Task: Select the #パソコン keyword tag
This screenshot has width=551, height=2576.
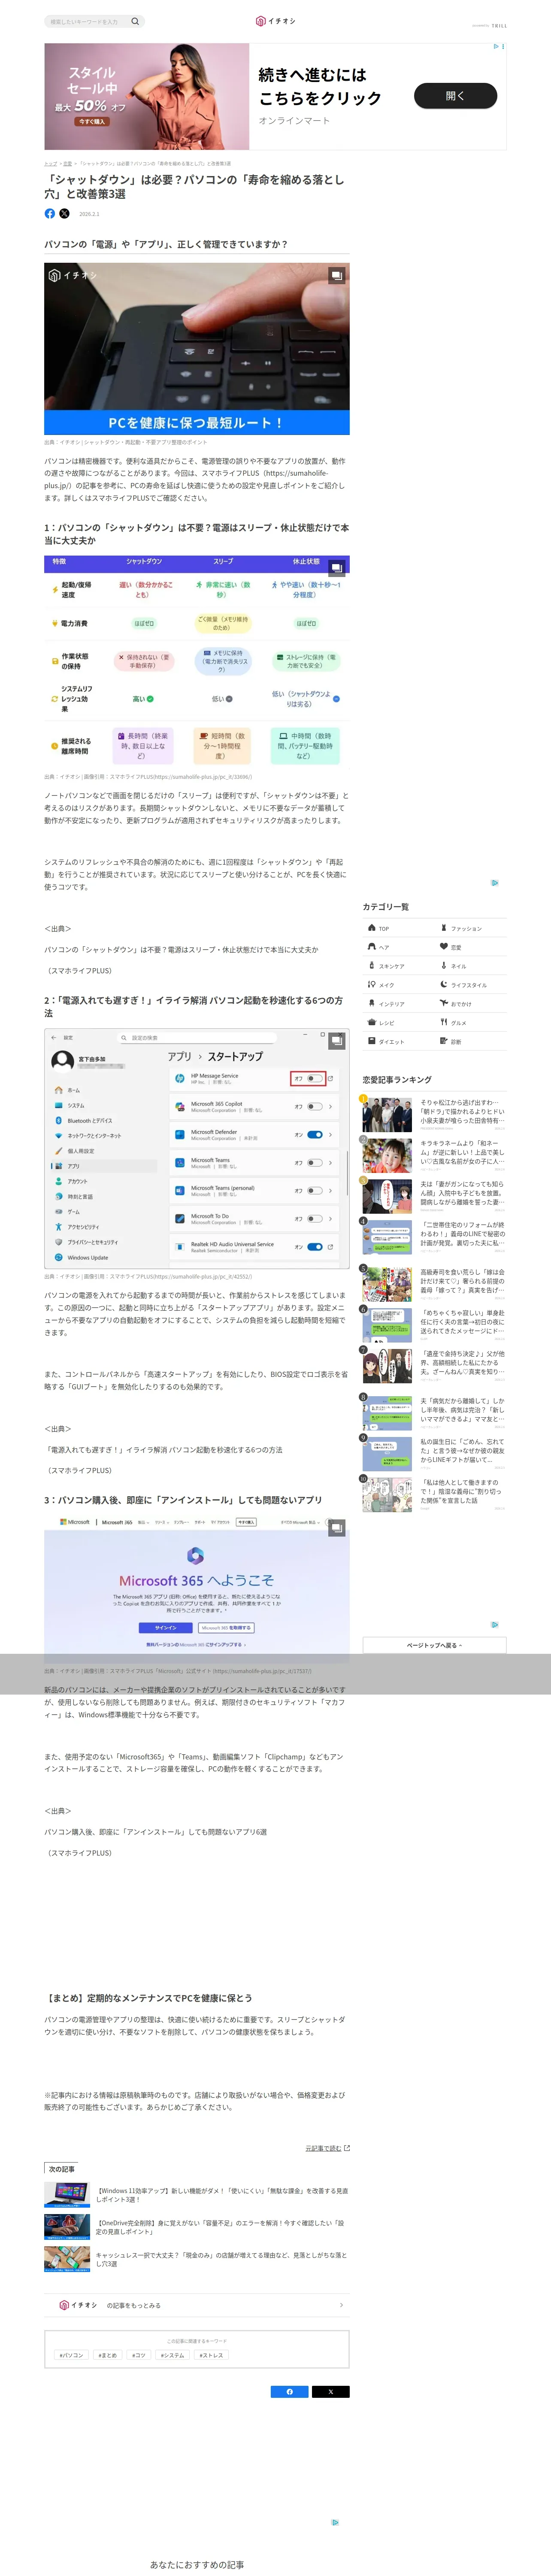Action: tap(72, 2355)
